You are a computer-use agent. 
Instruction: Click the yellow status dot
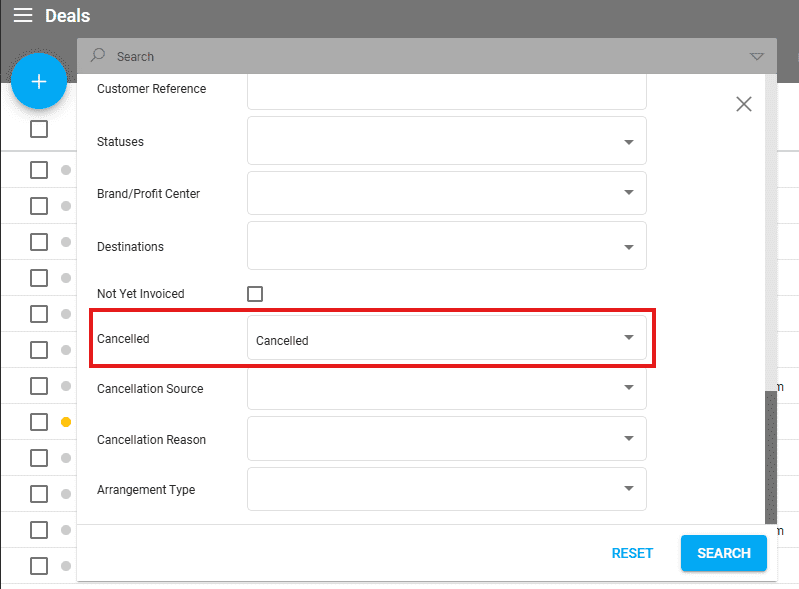[66, 422]
